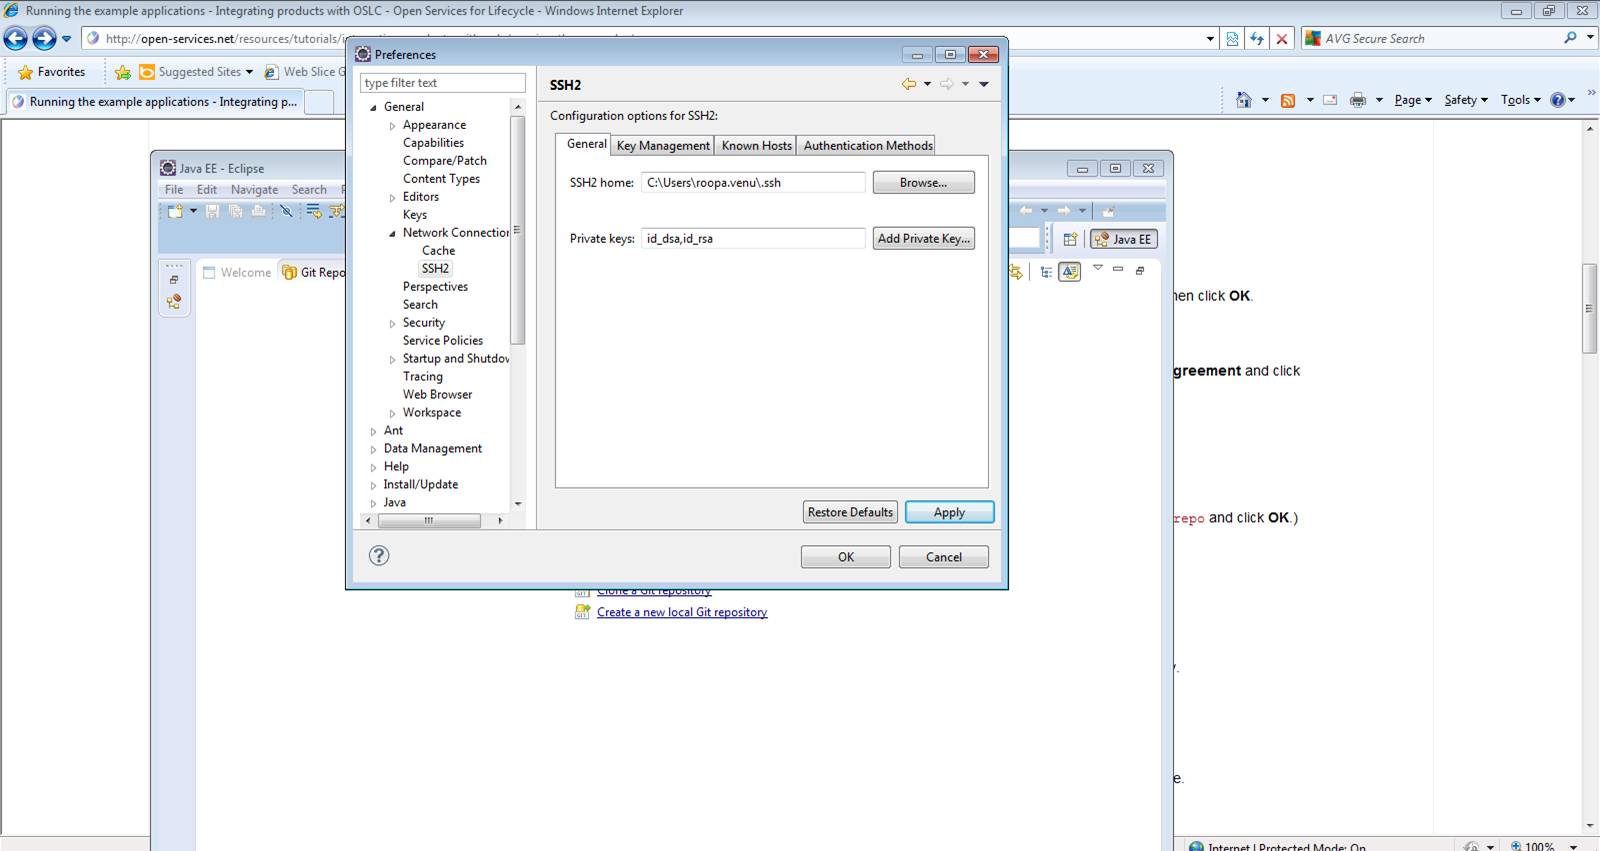Click Cancel in Preferences dialog
Screen dimensions: 1600x851
pos(943,557)
